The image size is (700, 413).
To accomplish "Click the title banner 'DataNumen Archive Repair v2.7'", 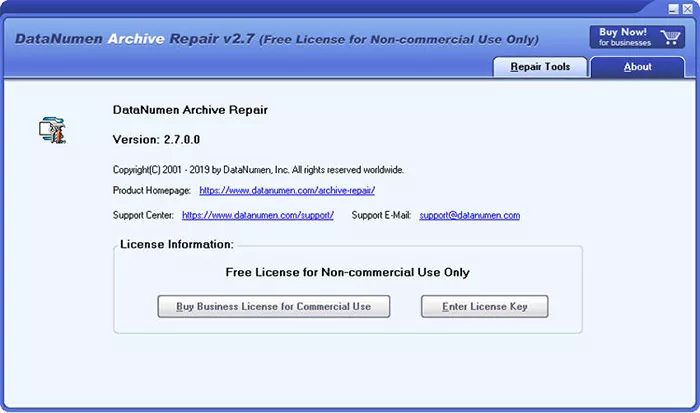I will [x=135, y=39].
